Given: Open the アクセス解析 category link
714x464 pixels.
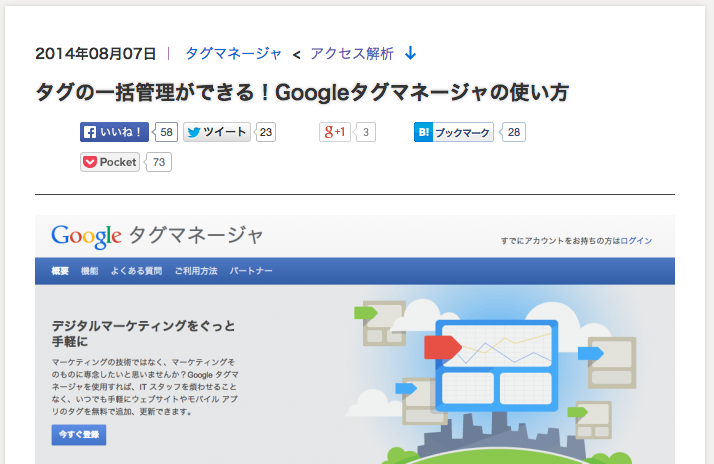Looking at the screenshot, I should 352,54.
